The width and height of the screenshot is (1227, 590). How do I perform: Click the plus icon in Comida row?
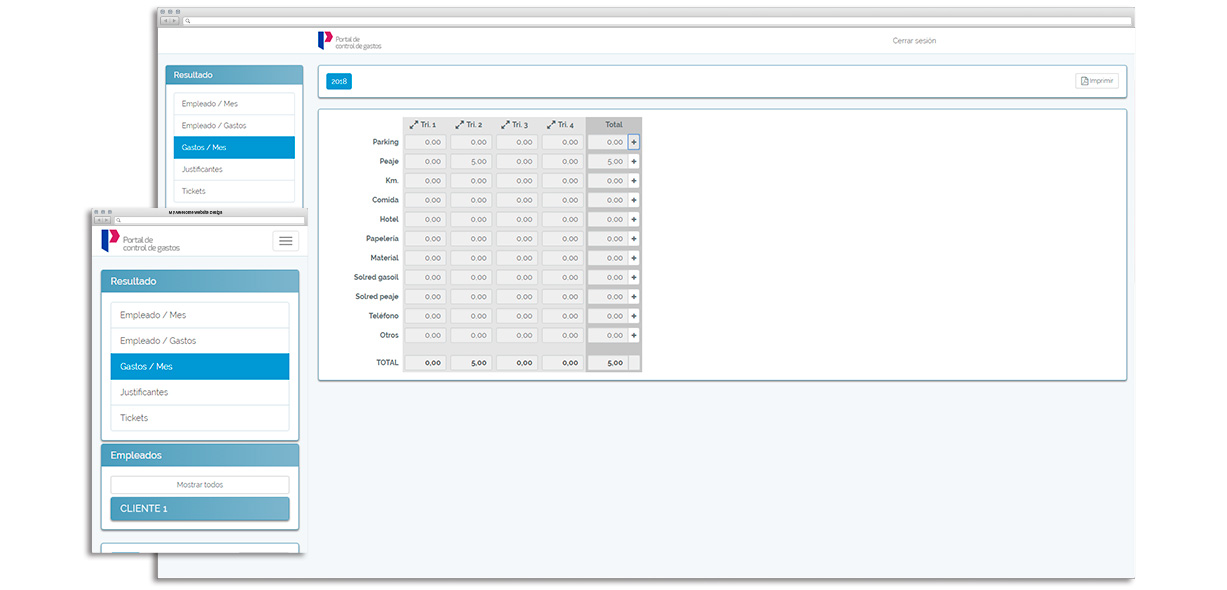(x=634, y=200)
